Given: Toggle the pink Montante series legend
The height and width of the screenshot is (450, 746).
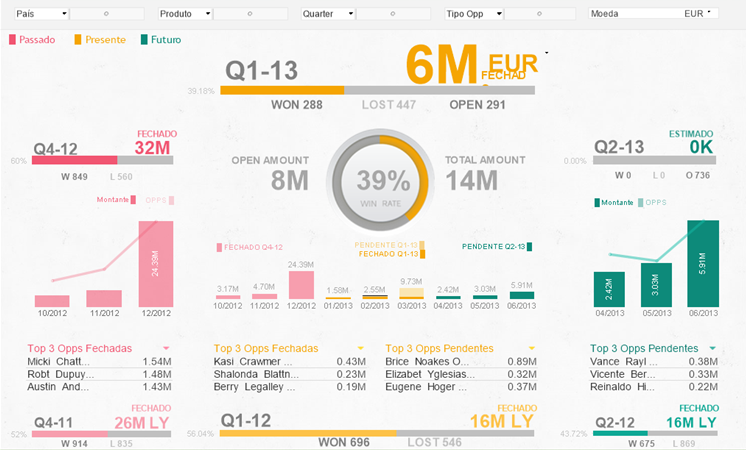Looking at the screenshot, I should click(x=134, y=200).
